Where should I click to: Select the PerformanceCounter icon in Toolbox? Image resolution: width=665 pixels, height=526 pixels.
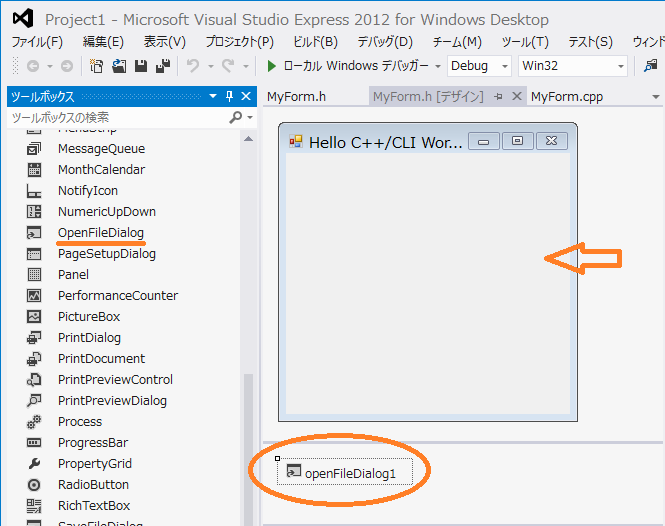coord(34,296)
